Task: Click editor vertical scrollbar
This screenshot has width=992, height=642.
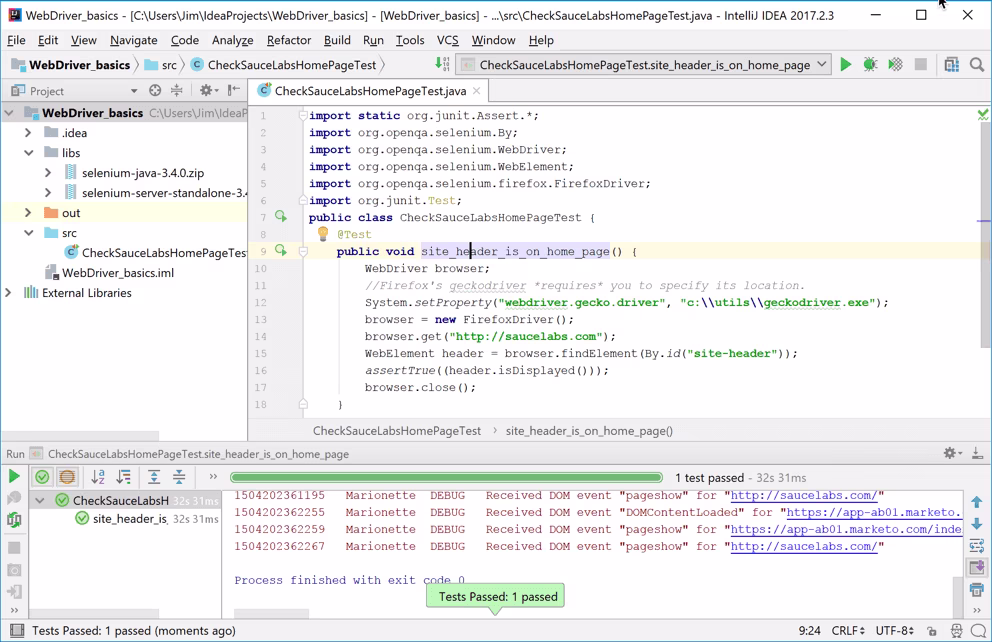Action: (984, 234)
